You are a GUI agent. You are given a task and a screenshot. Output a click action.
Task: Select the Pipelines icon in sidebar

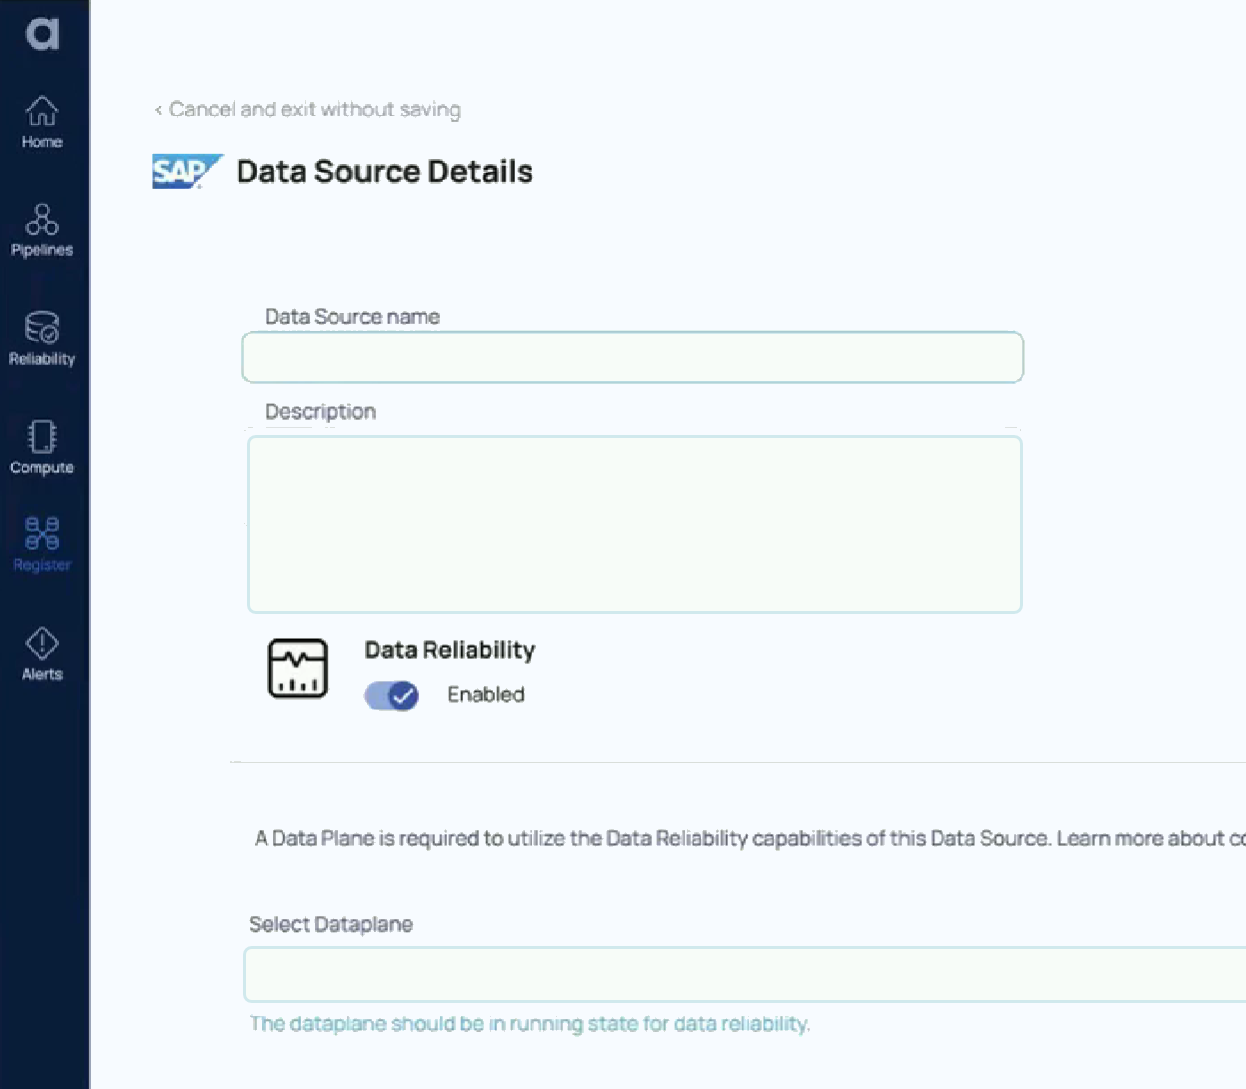[x=41, y=228]
